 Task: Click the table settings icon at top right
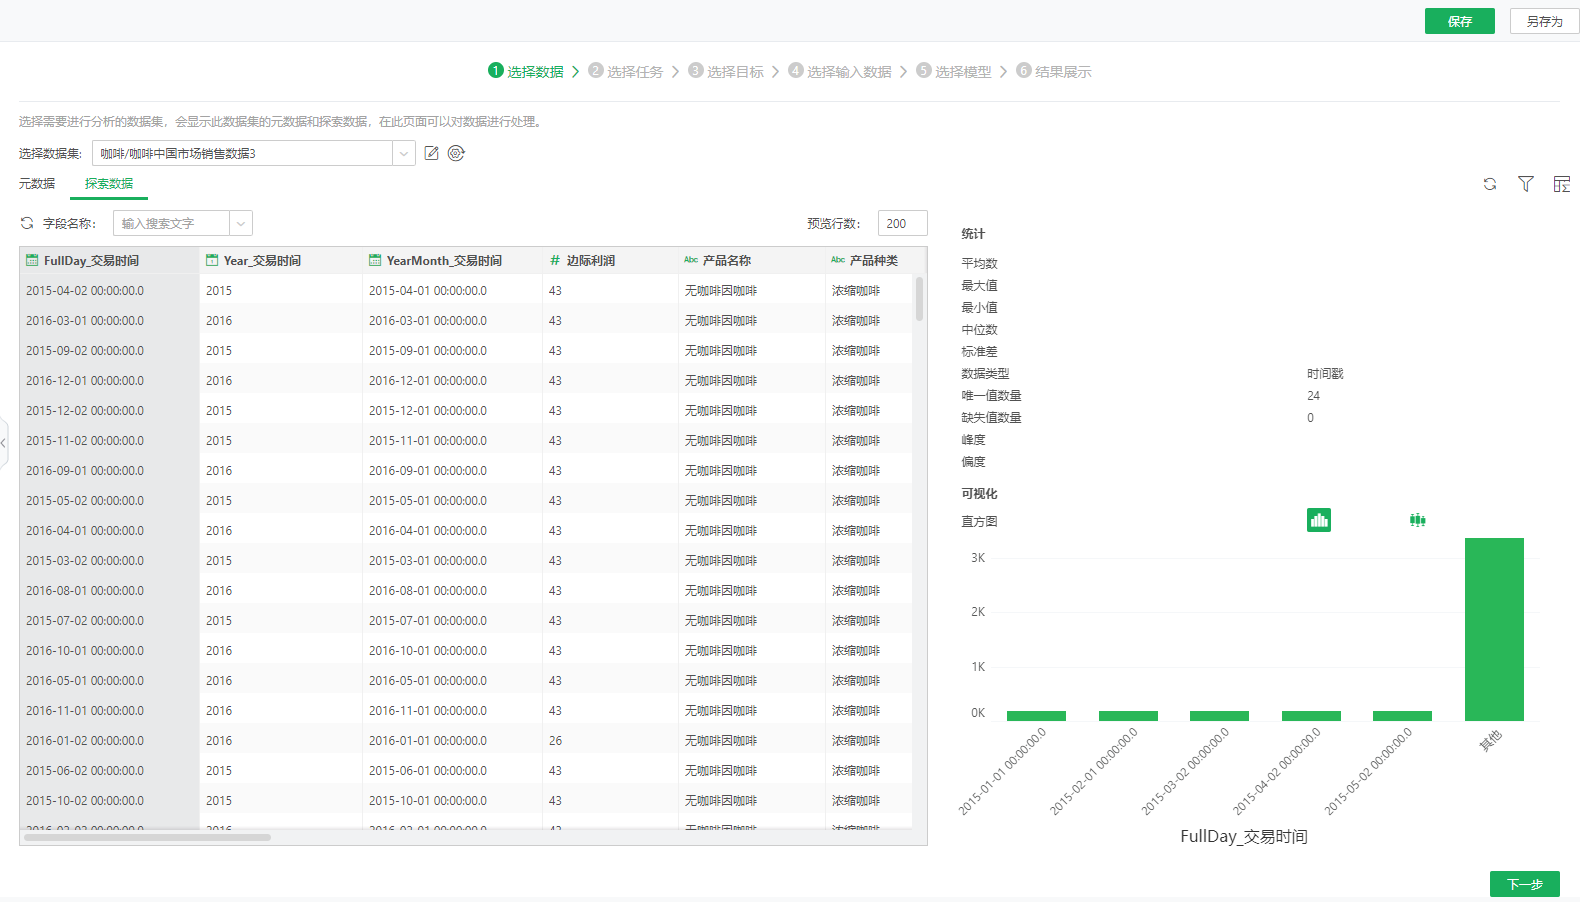(x=1562, y=184)
